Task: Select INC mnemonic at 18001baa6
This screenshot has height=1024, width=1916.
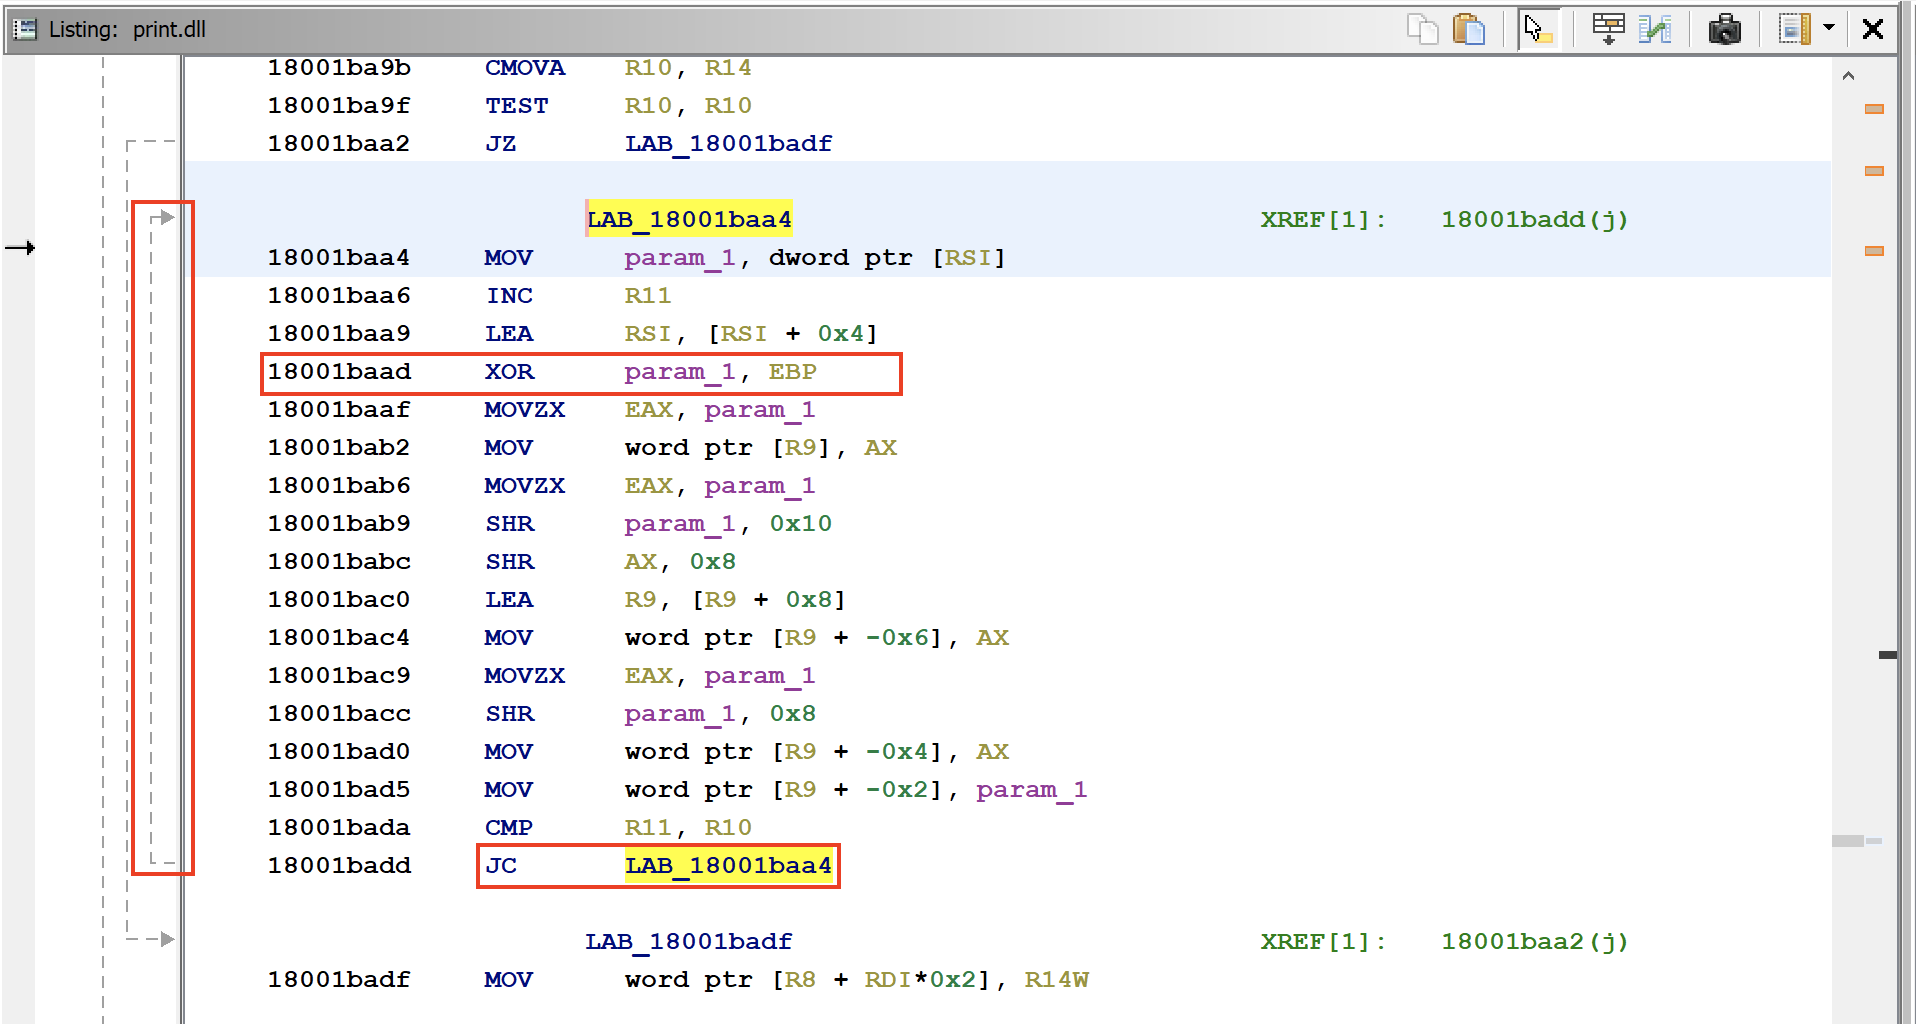Action: [509, 295]
